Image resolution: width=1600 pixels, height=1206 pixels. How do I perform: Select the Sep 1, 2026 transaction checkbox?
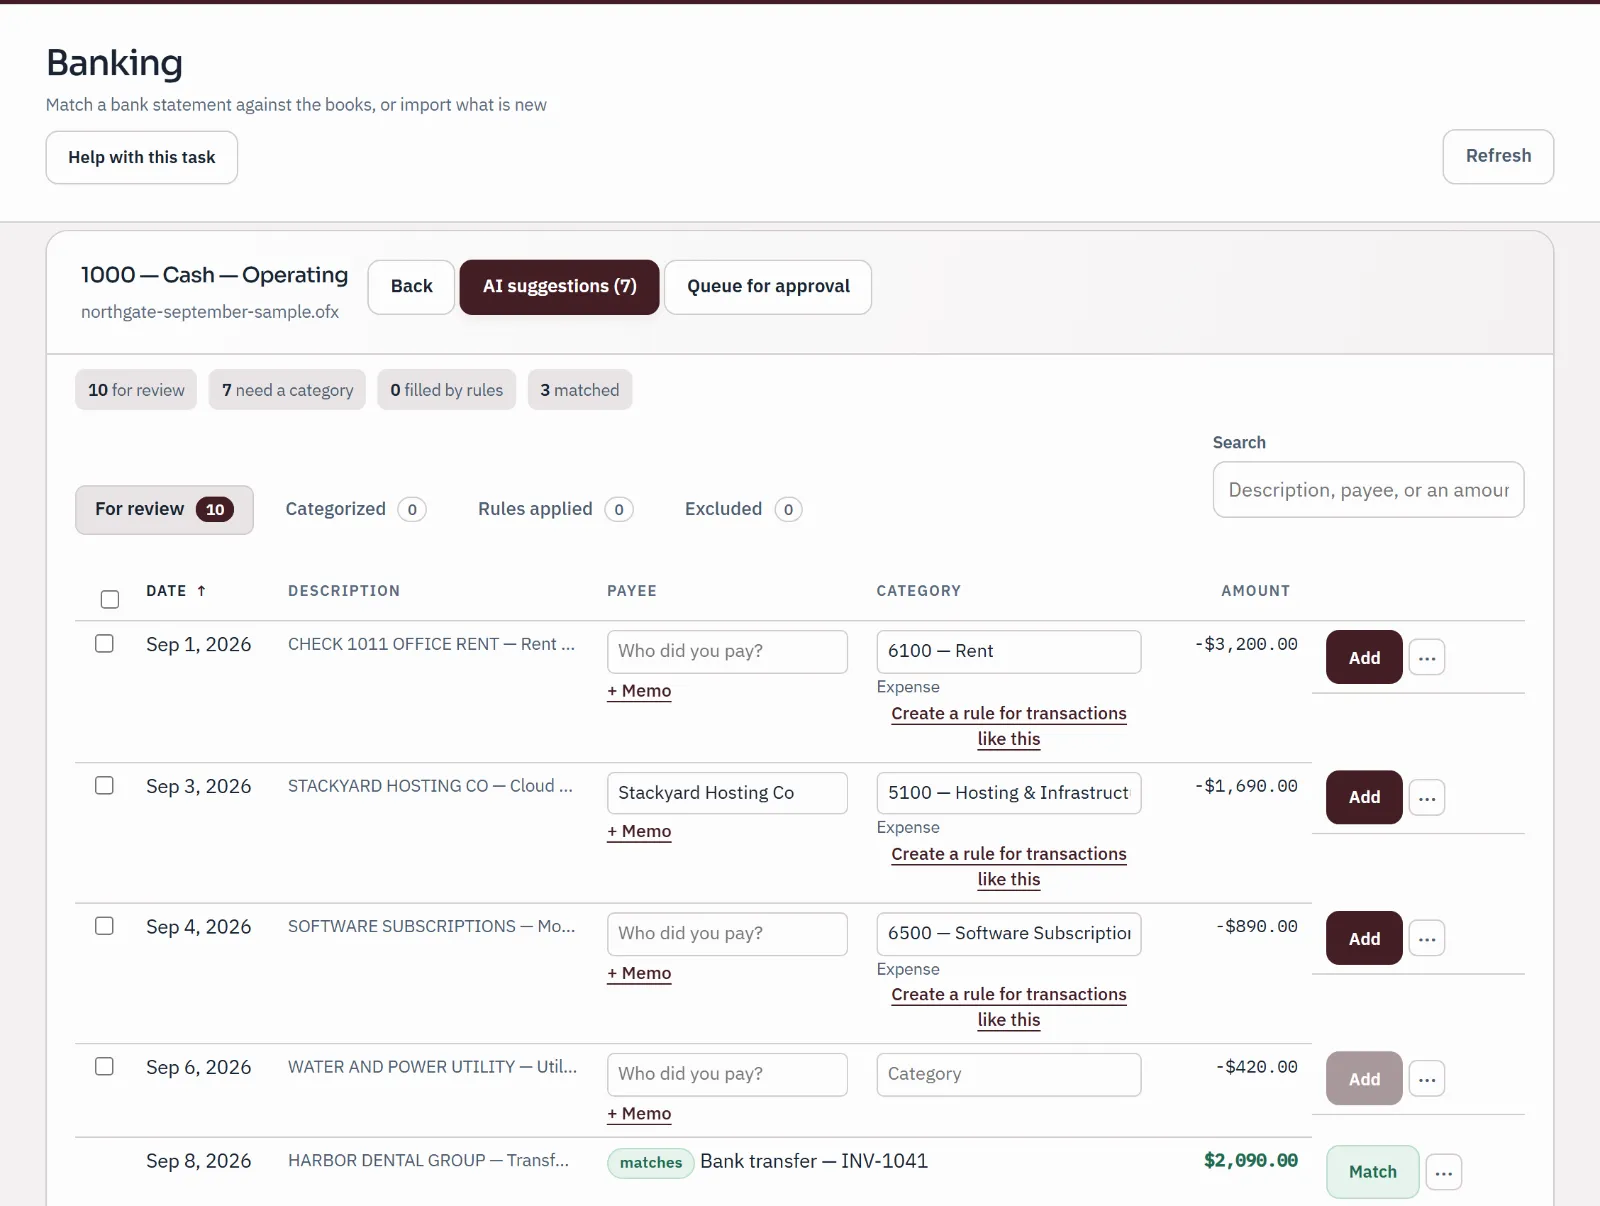point(104,644)
